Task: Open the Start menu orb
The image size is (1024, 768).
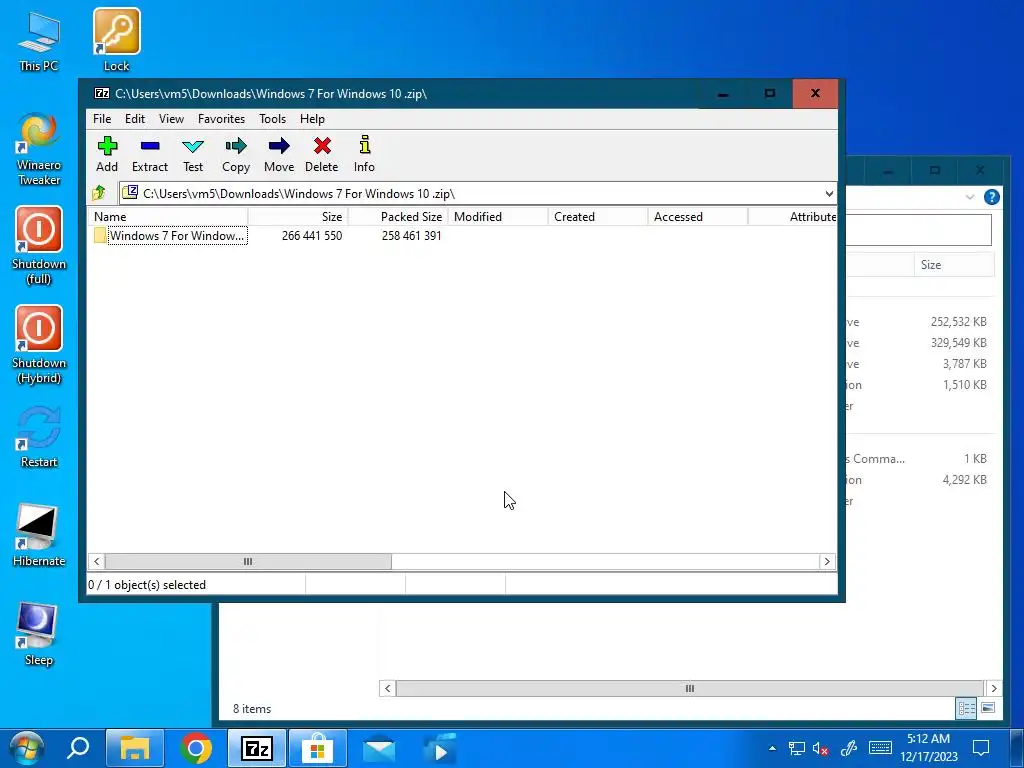Action: click(26, 748)
